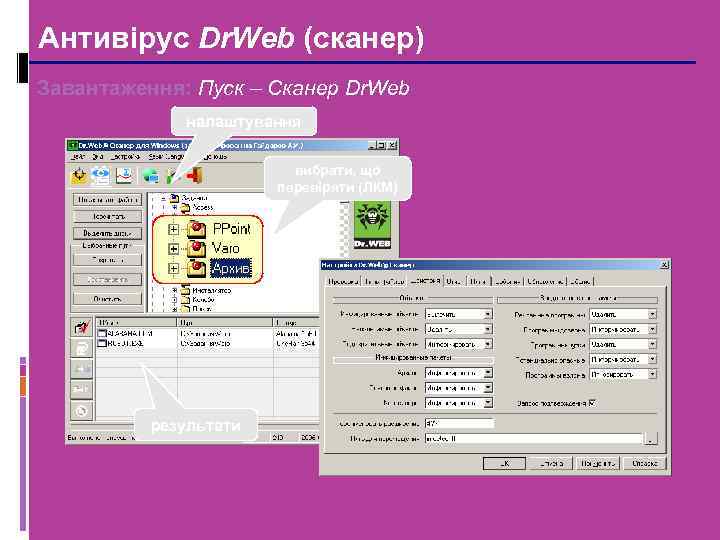This screenshot has height=540, width=720.
Task: Click the Объект column header in results list
Action: tap(136, 322)
